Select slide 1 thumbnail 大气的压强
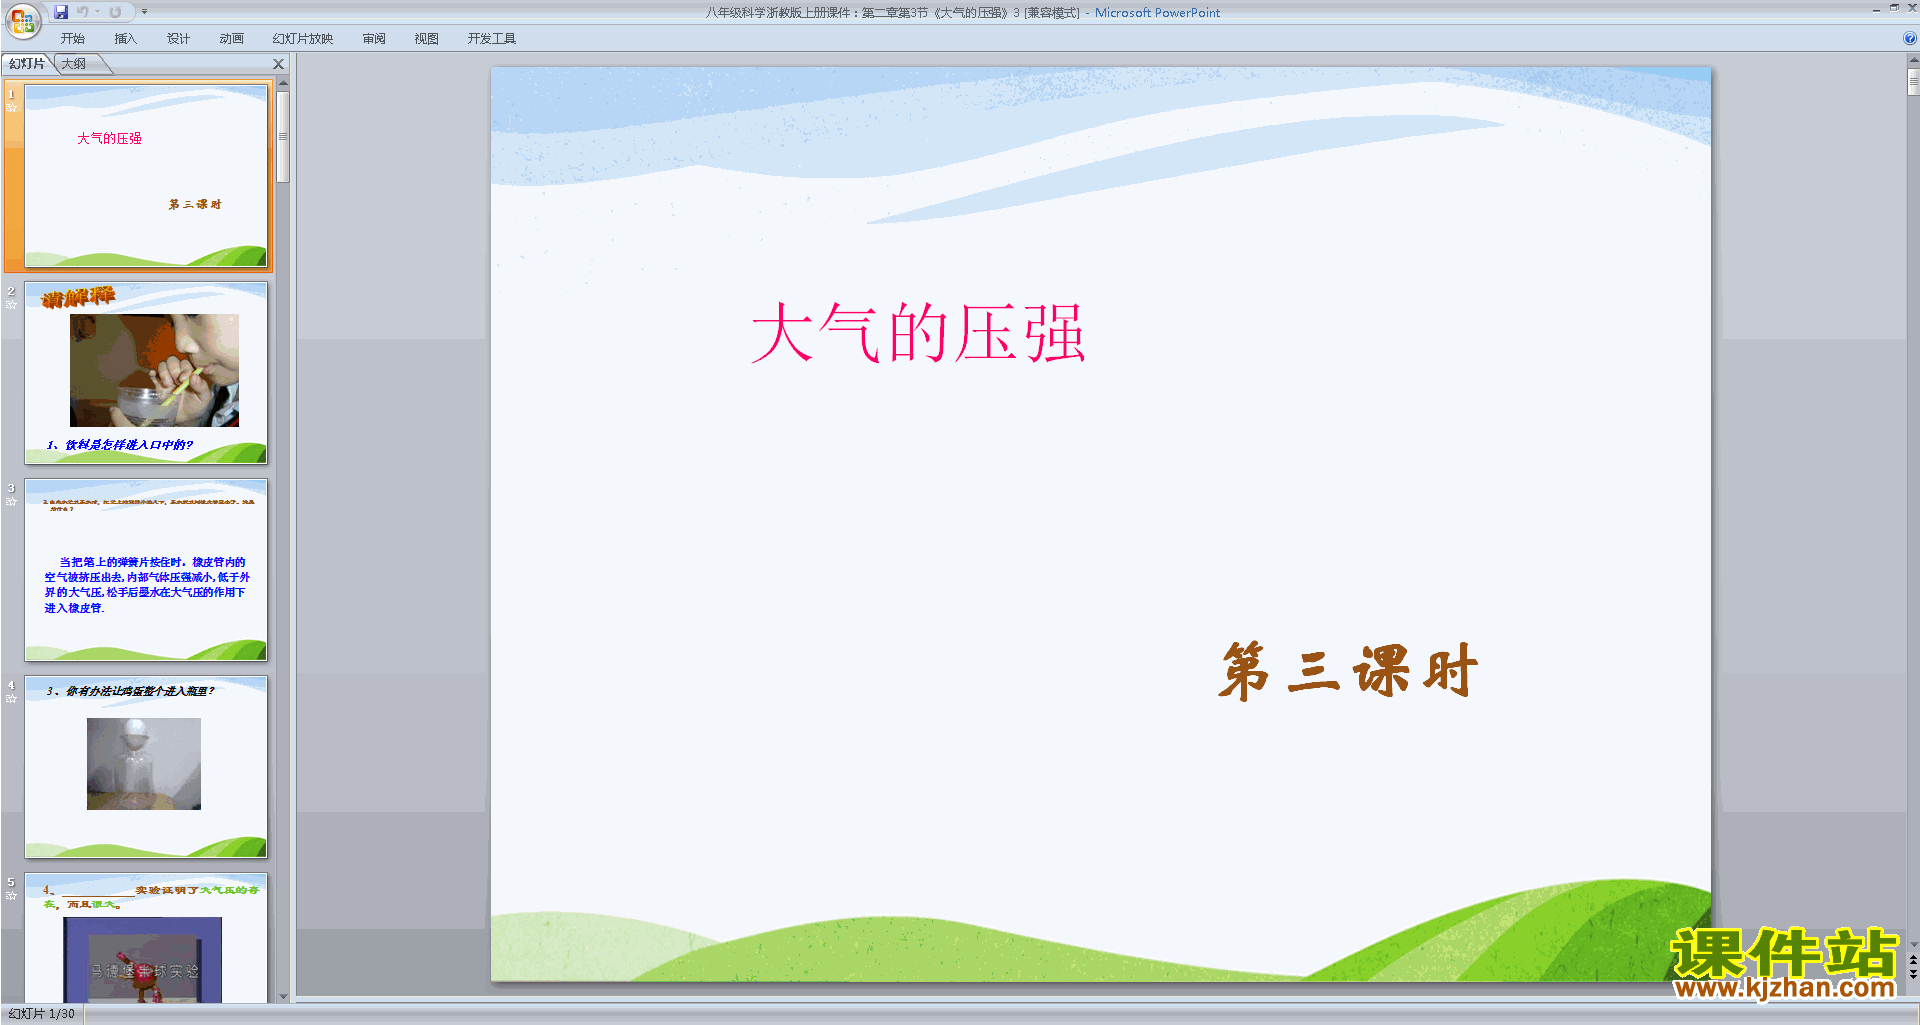This screenshot has height=1025, width=1920. [x=146, y=176]
